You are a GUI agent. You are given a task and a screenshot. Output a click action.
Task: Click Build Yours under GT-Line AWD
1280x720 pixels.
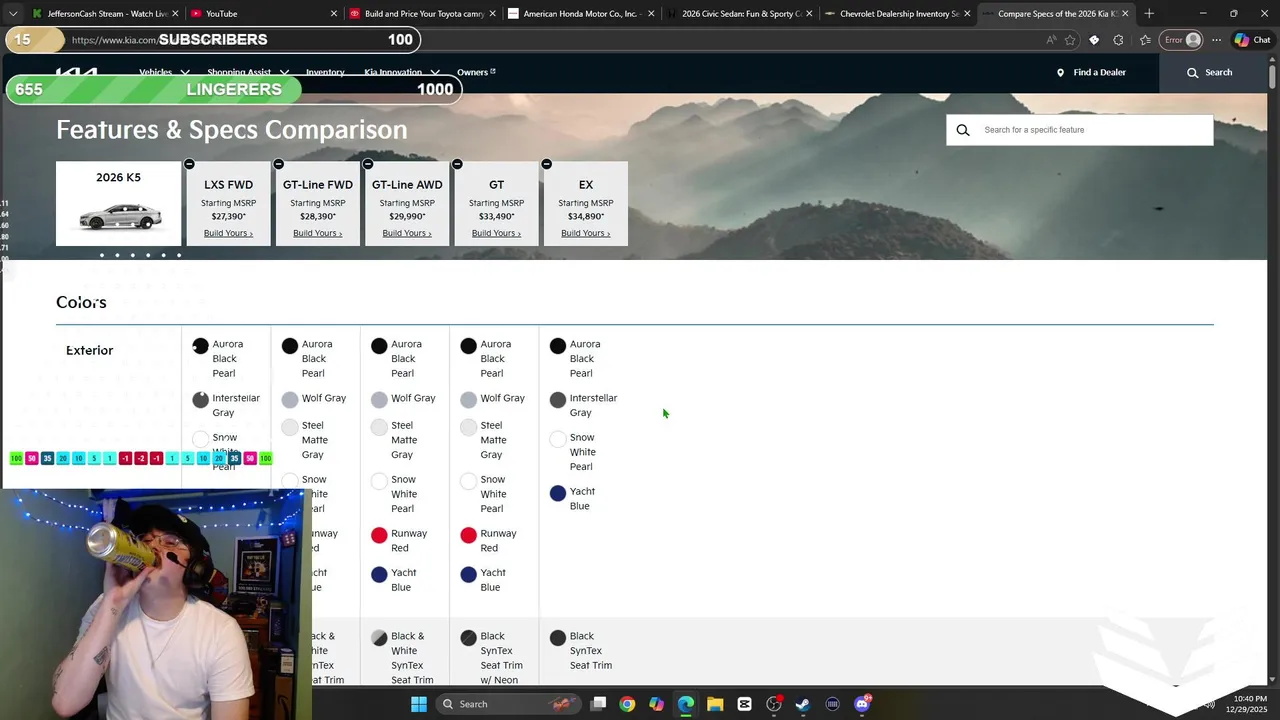pos(407,233)
